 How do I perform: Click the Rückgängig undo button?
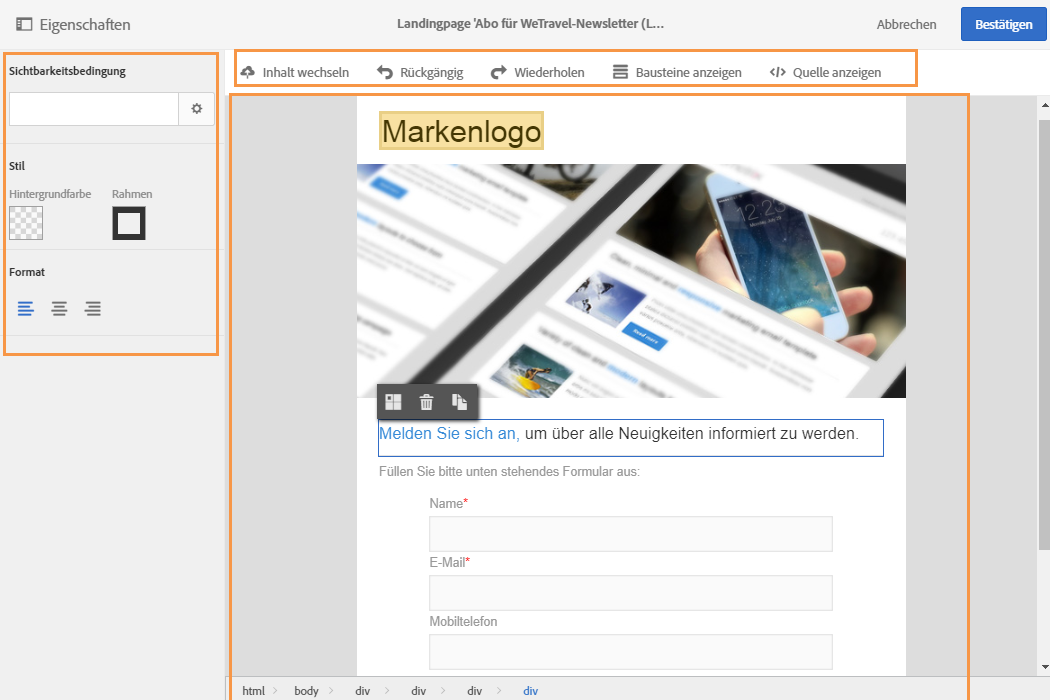[x=420, y=72]
